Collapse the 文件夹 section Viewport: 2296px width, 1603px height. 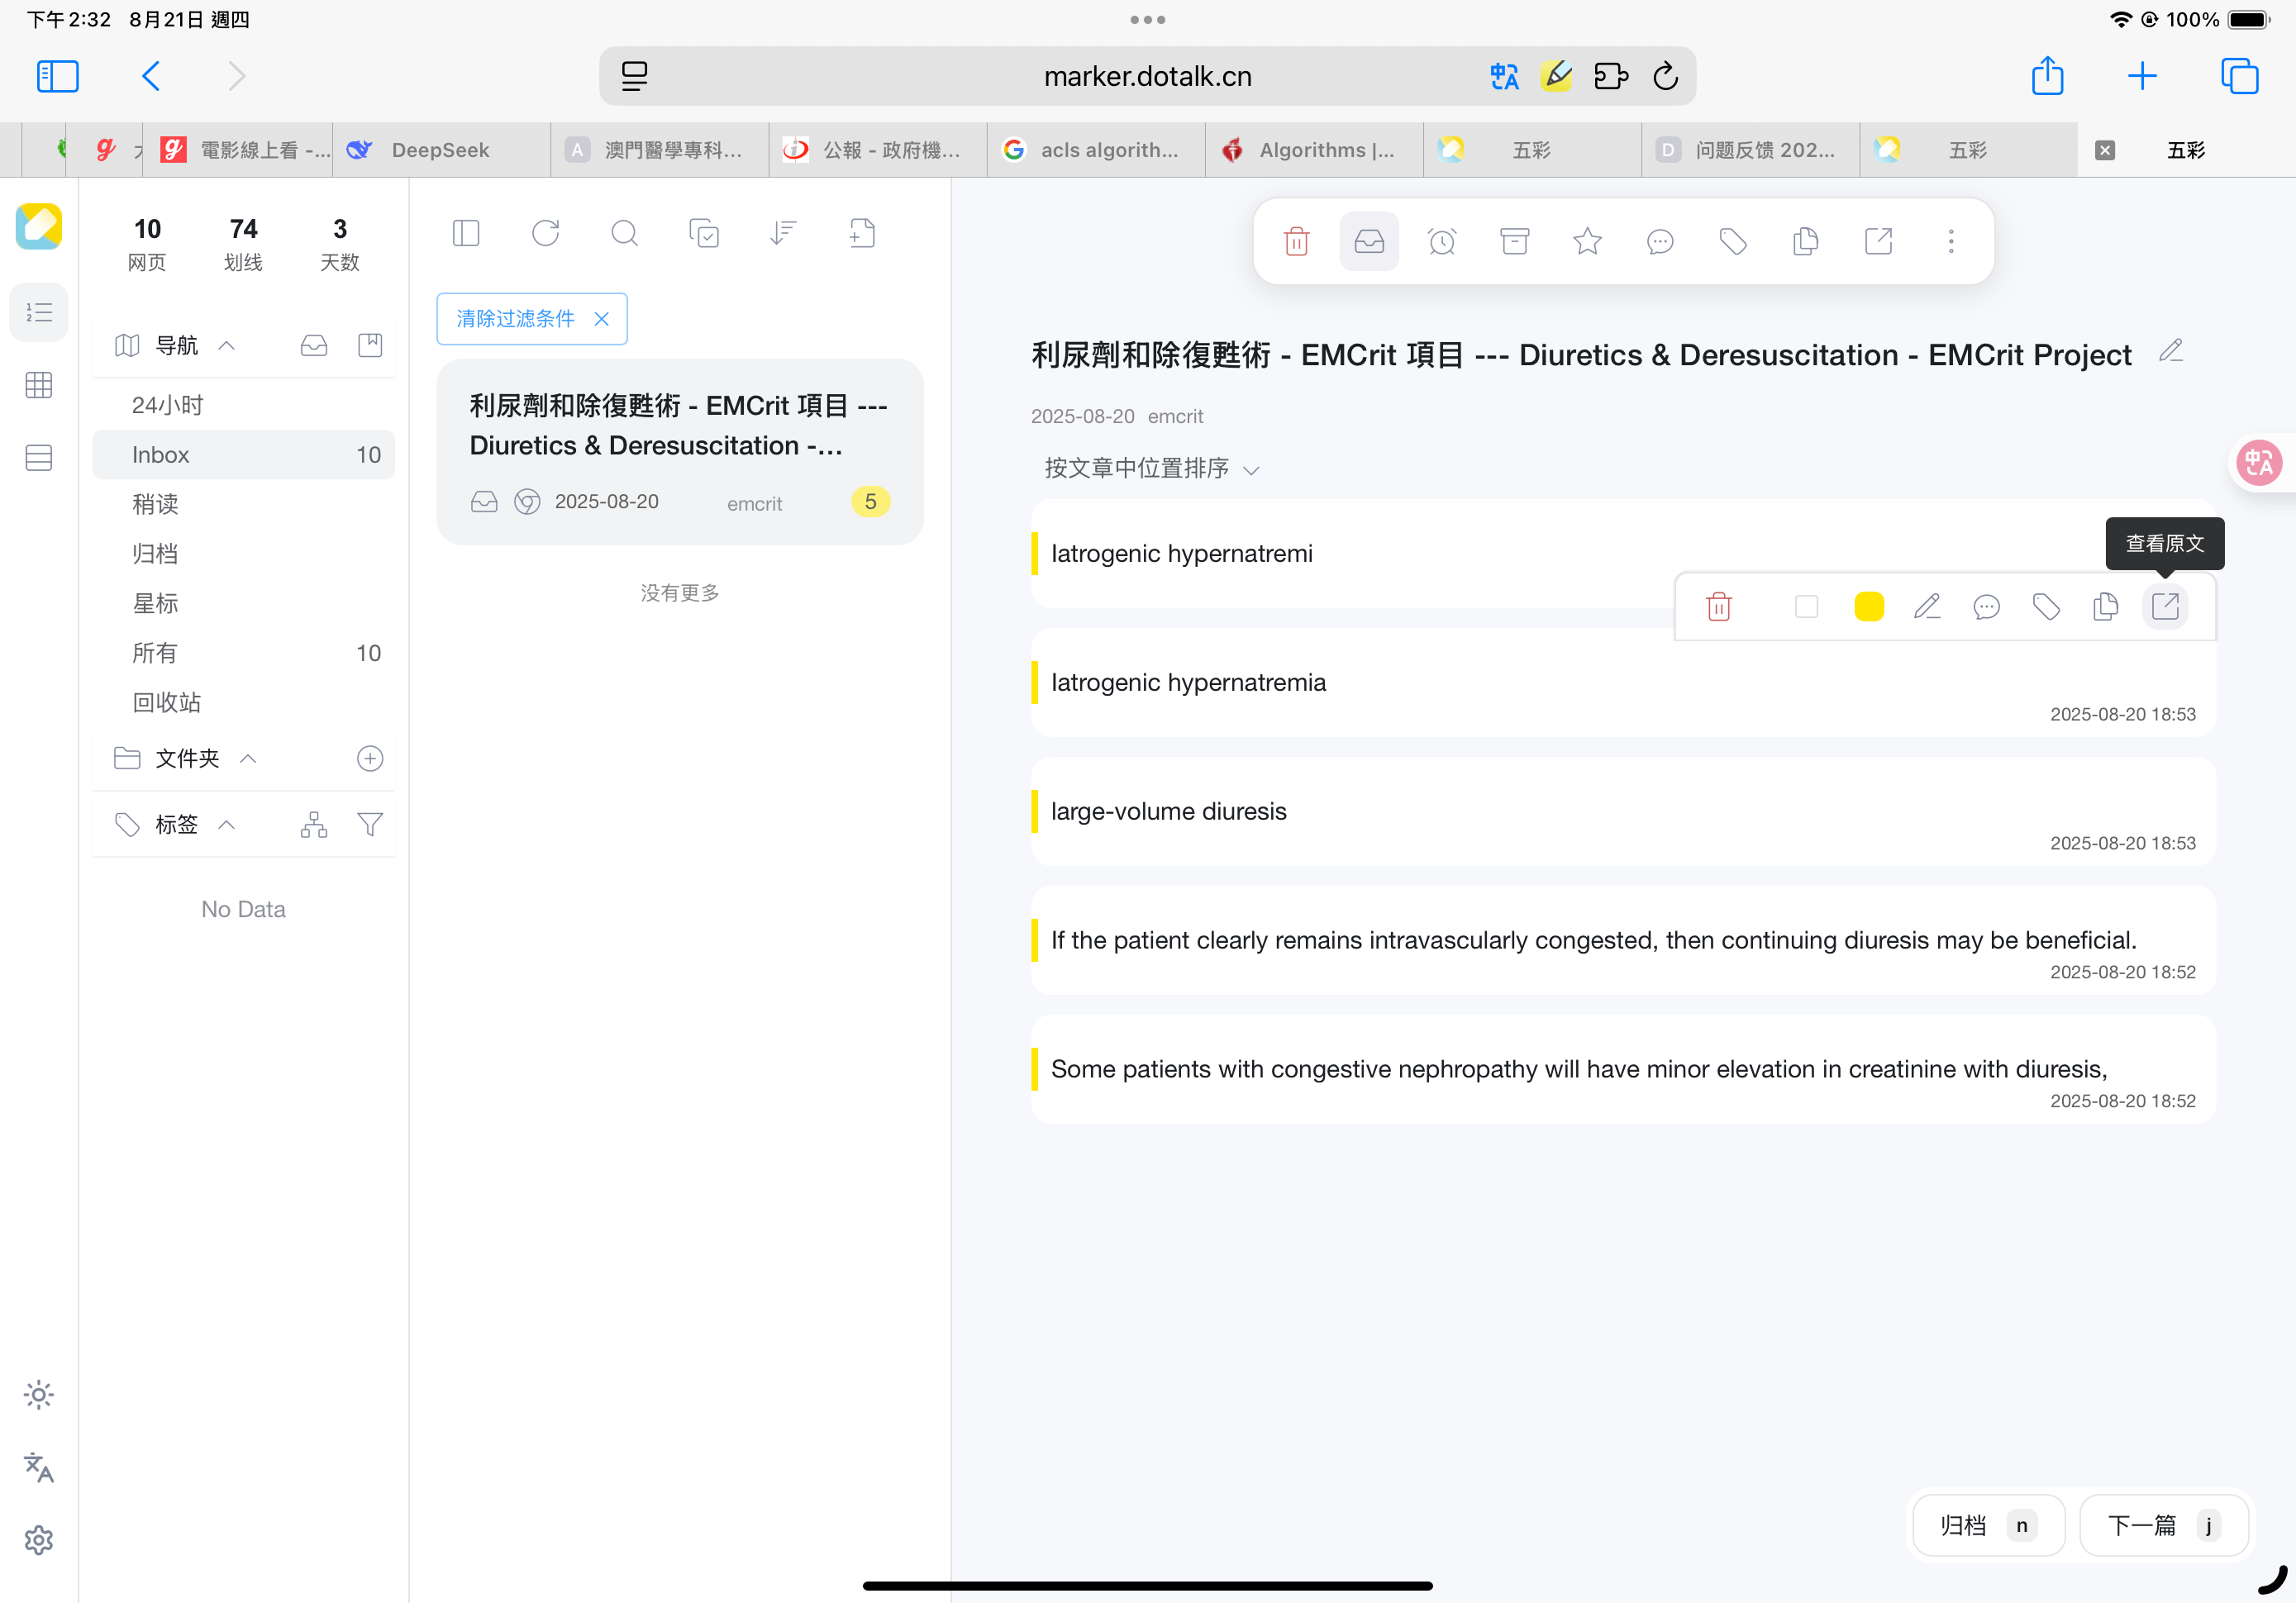pos(249,759)
